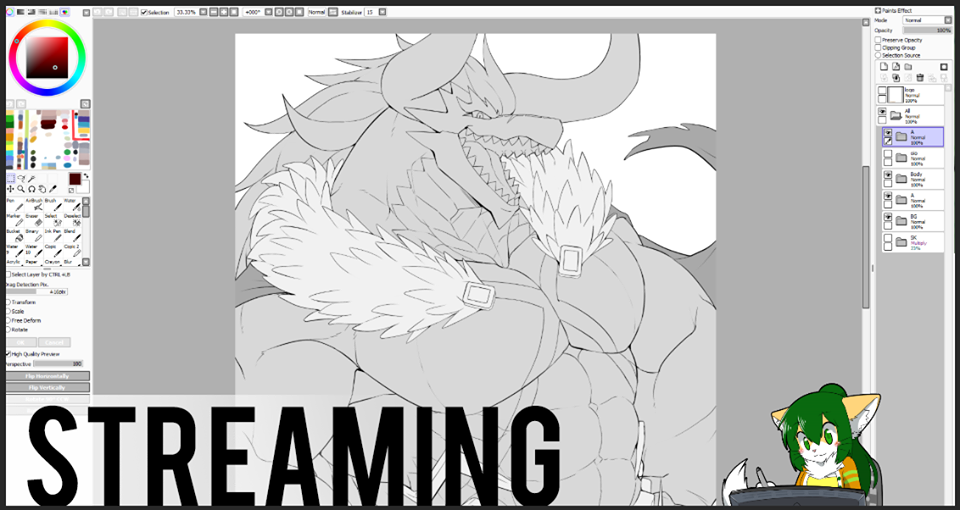Image resolution: width=960 pixels, height=510 pixels.
Task: Click the foreground dark red color swatch
Action: pos(75,179)
